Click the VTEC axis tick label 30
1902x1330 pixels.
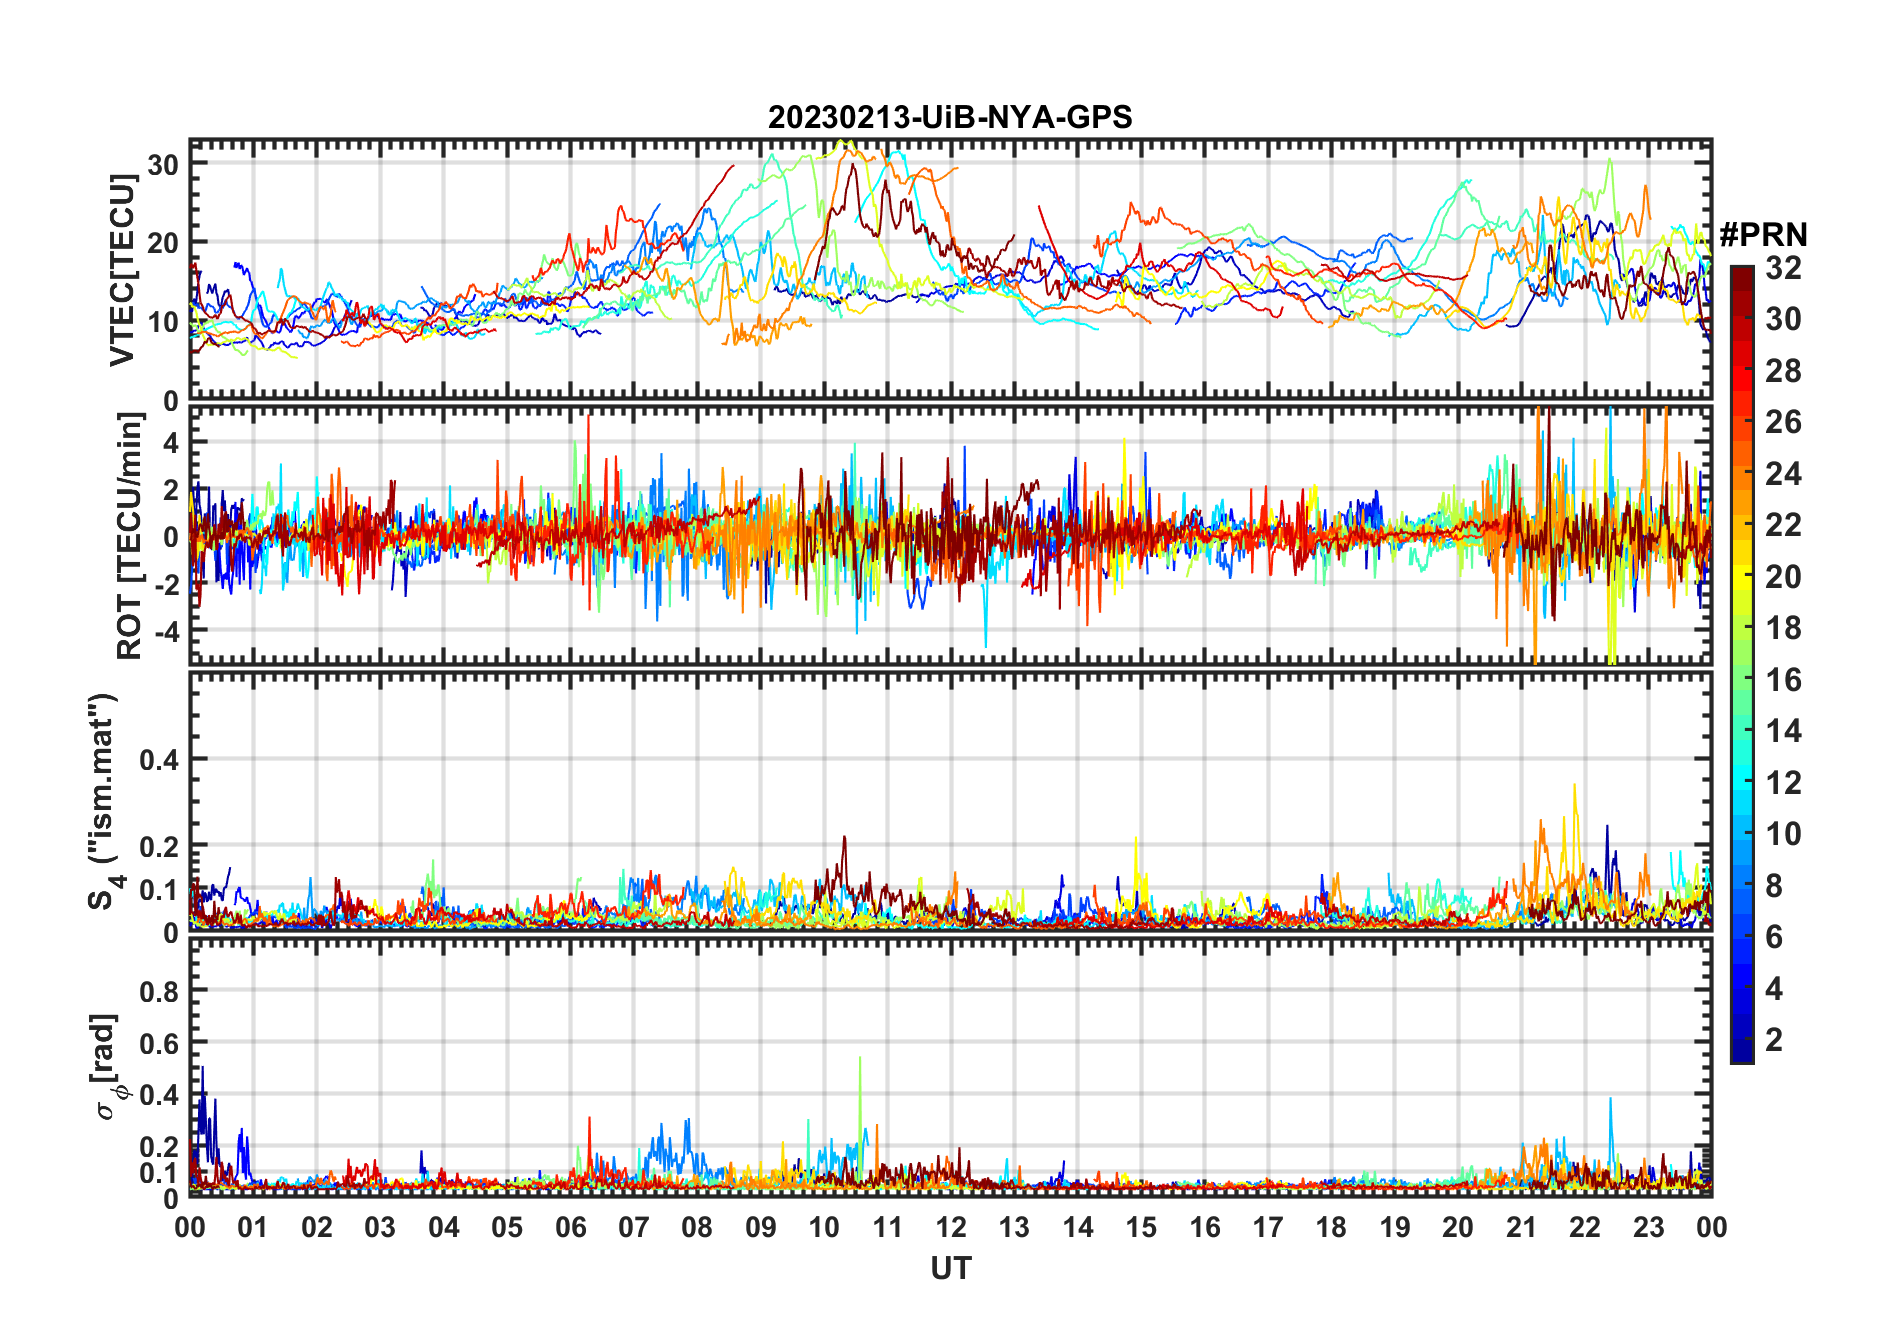tap(163, 164)
